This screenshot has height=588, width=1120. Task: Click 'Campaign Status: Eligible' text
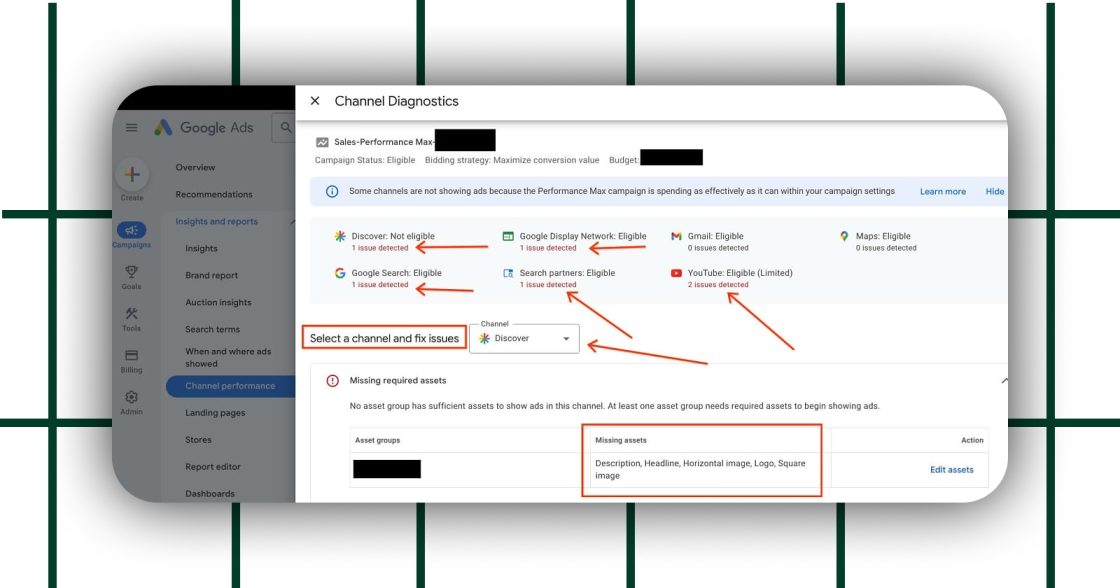pos(364,160)
